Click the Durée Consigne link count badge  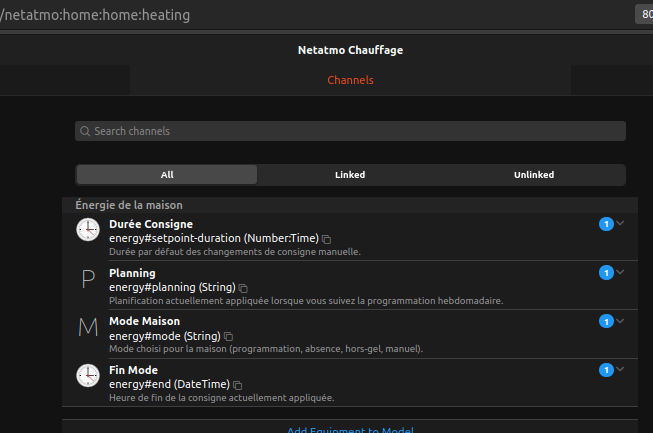point(606,224)
